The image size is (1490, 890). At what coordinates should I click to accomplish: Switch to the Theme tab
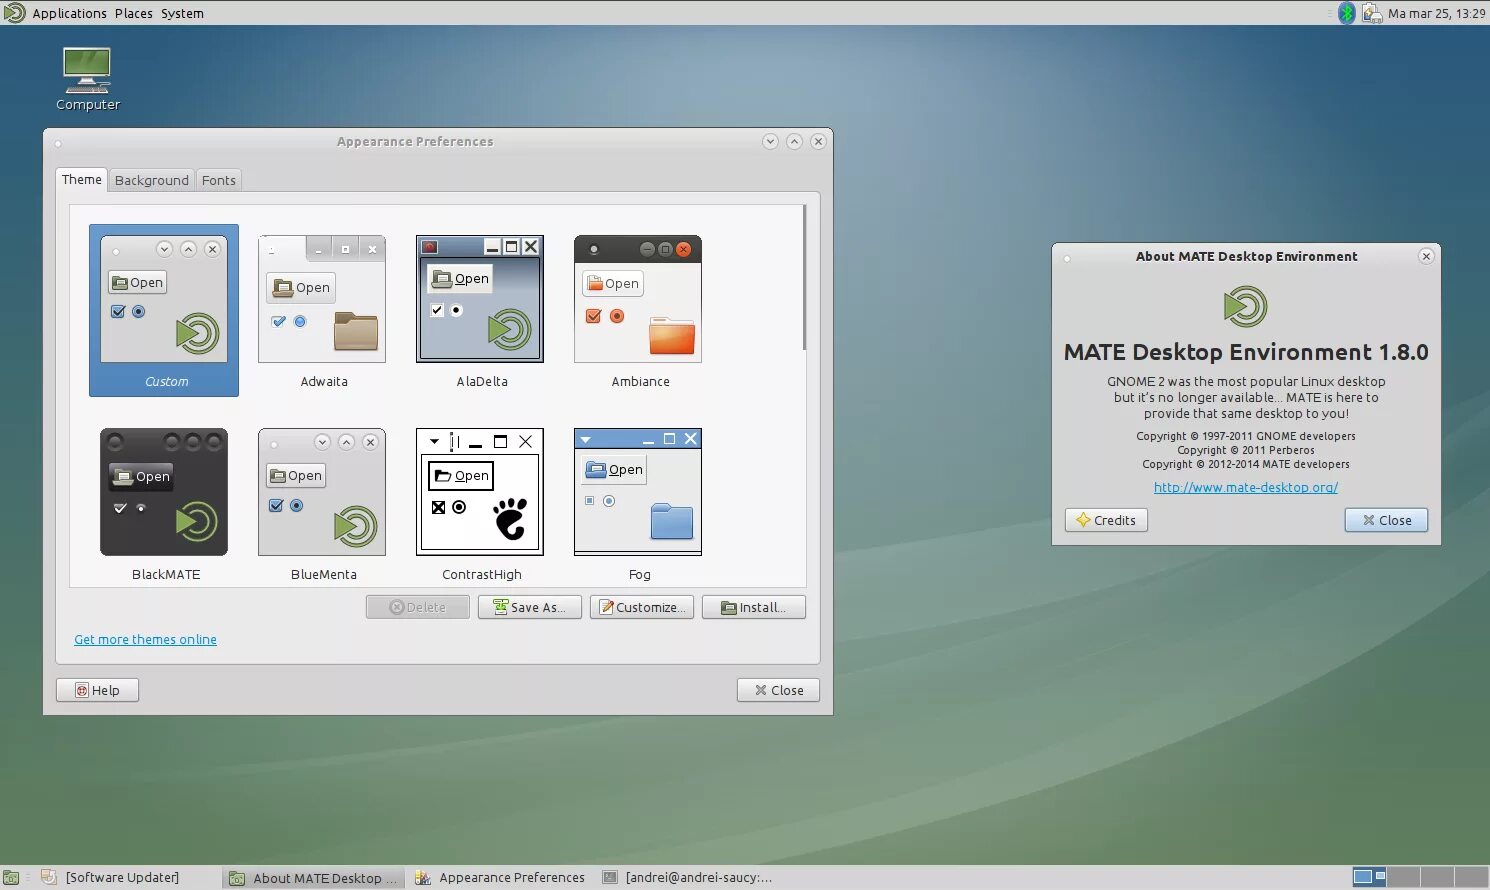point(81,179)
